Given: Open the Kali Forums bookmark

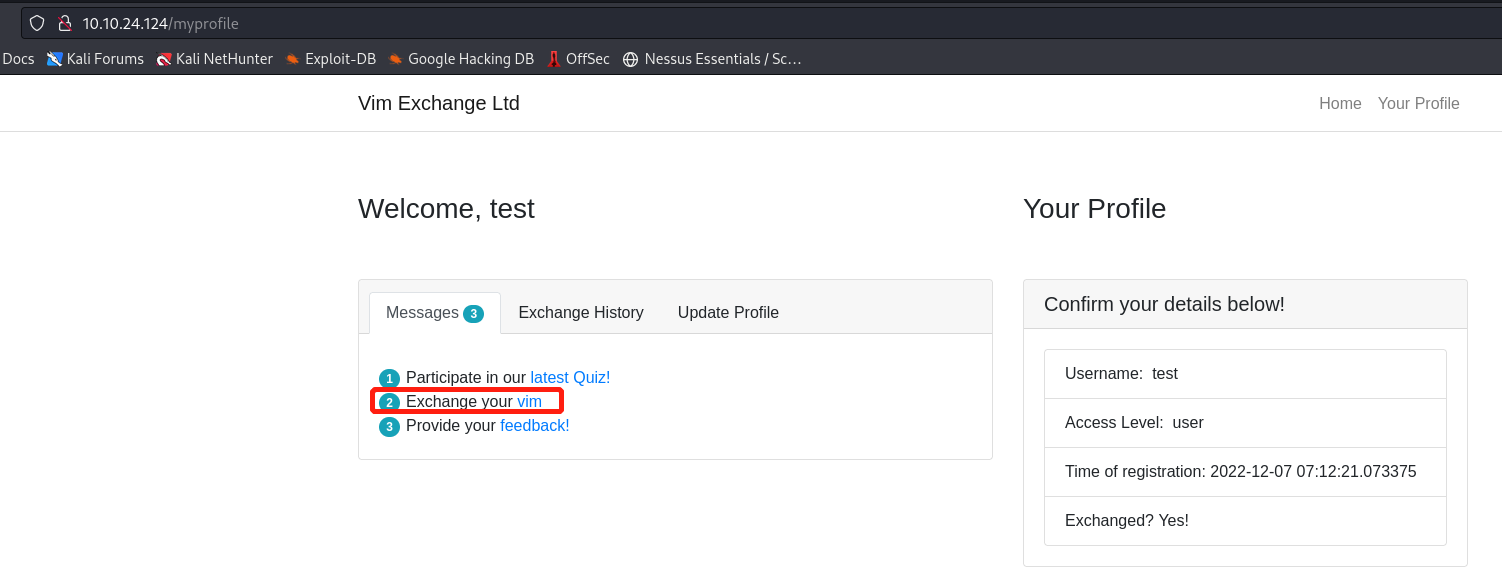Looking at the screenshot, I should coord(96,59).
